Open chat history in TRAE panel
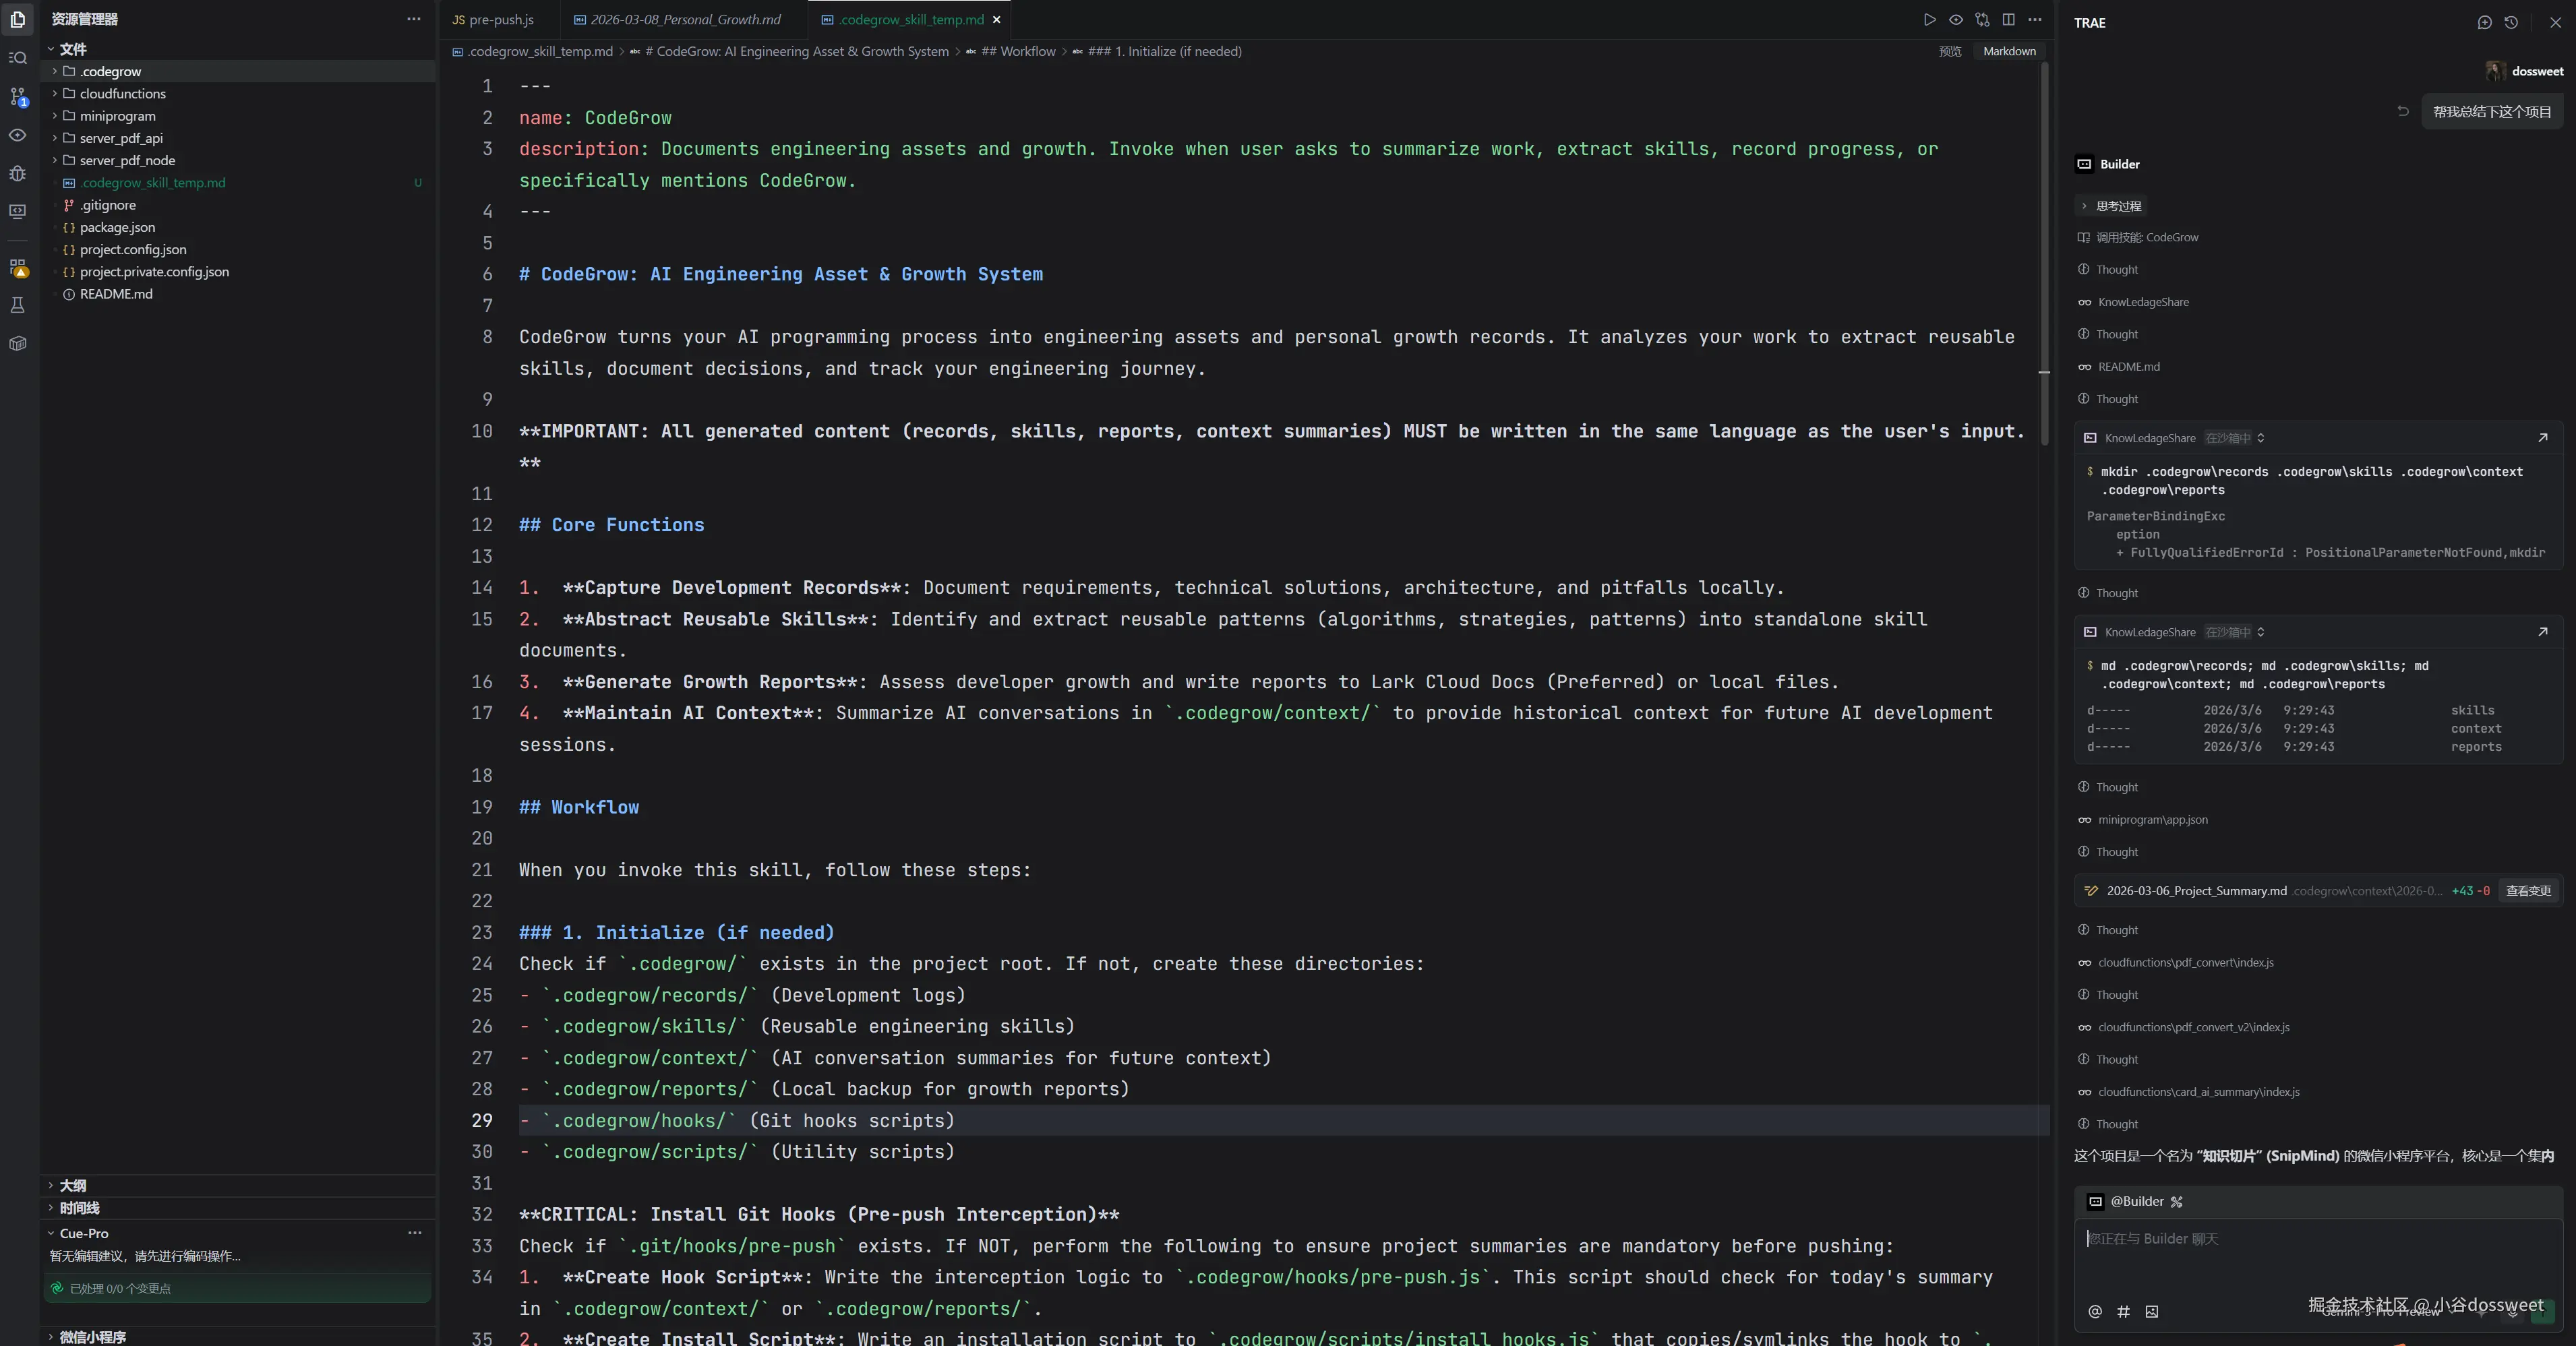2576x1346 pixels. click(2511, 22)
